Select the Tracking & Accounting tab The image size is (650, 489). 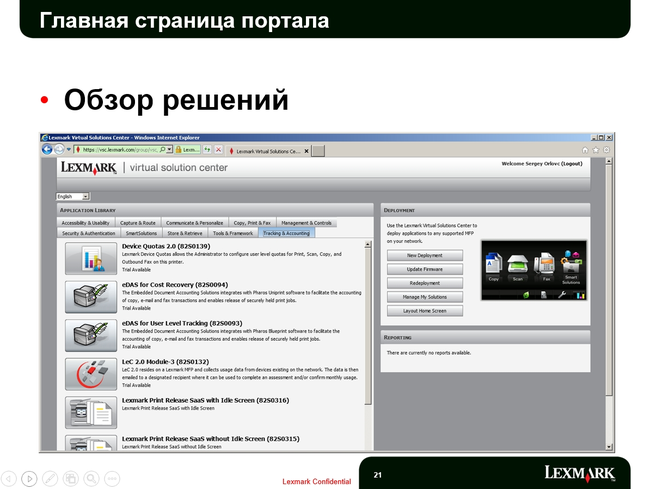coord(286,233)
